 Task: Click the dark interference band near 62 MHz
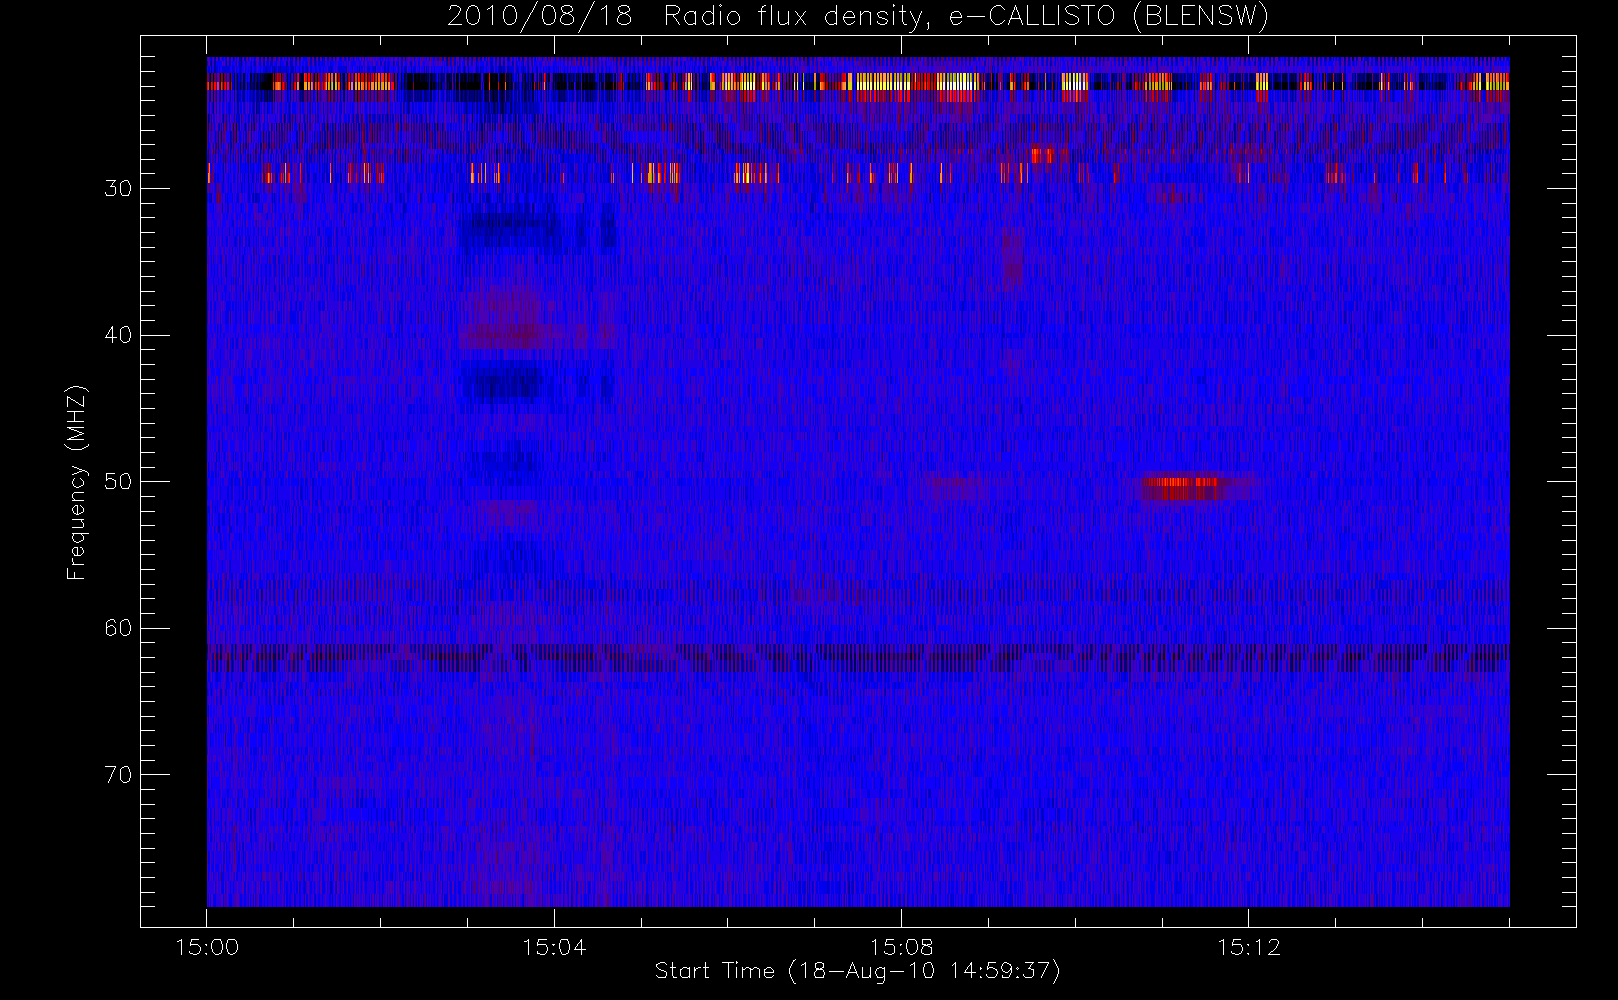(858, 658)
